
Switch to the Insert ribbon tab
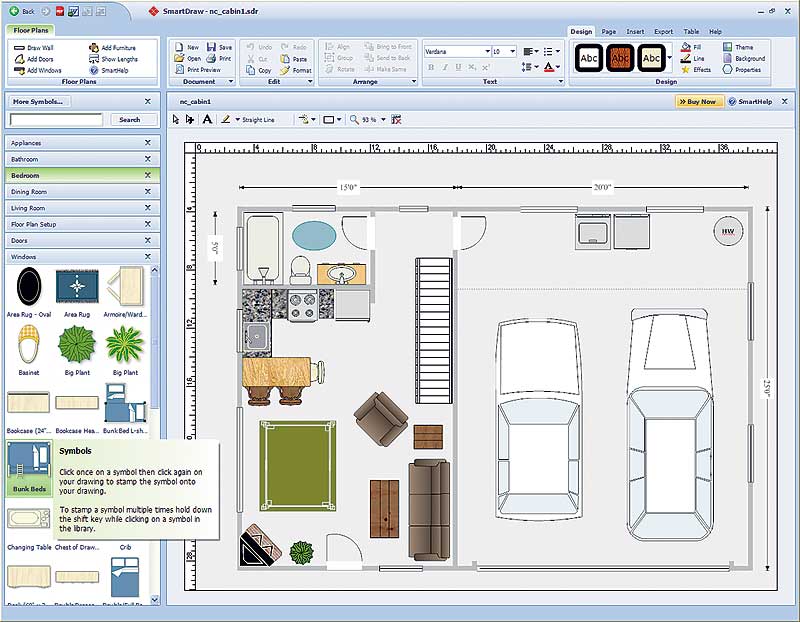[x=635, y=32]
